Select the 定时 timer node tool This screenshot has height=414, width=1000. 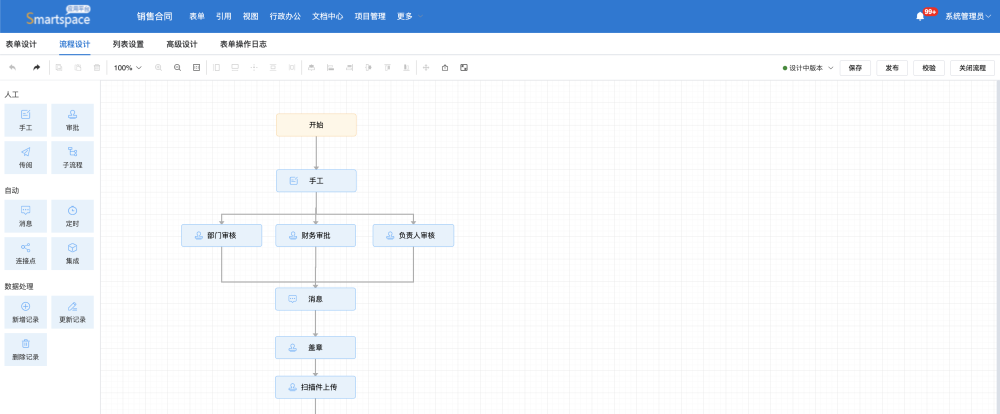point(72,216)
